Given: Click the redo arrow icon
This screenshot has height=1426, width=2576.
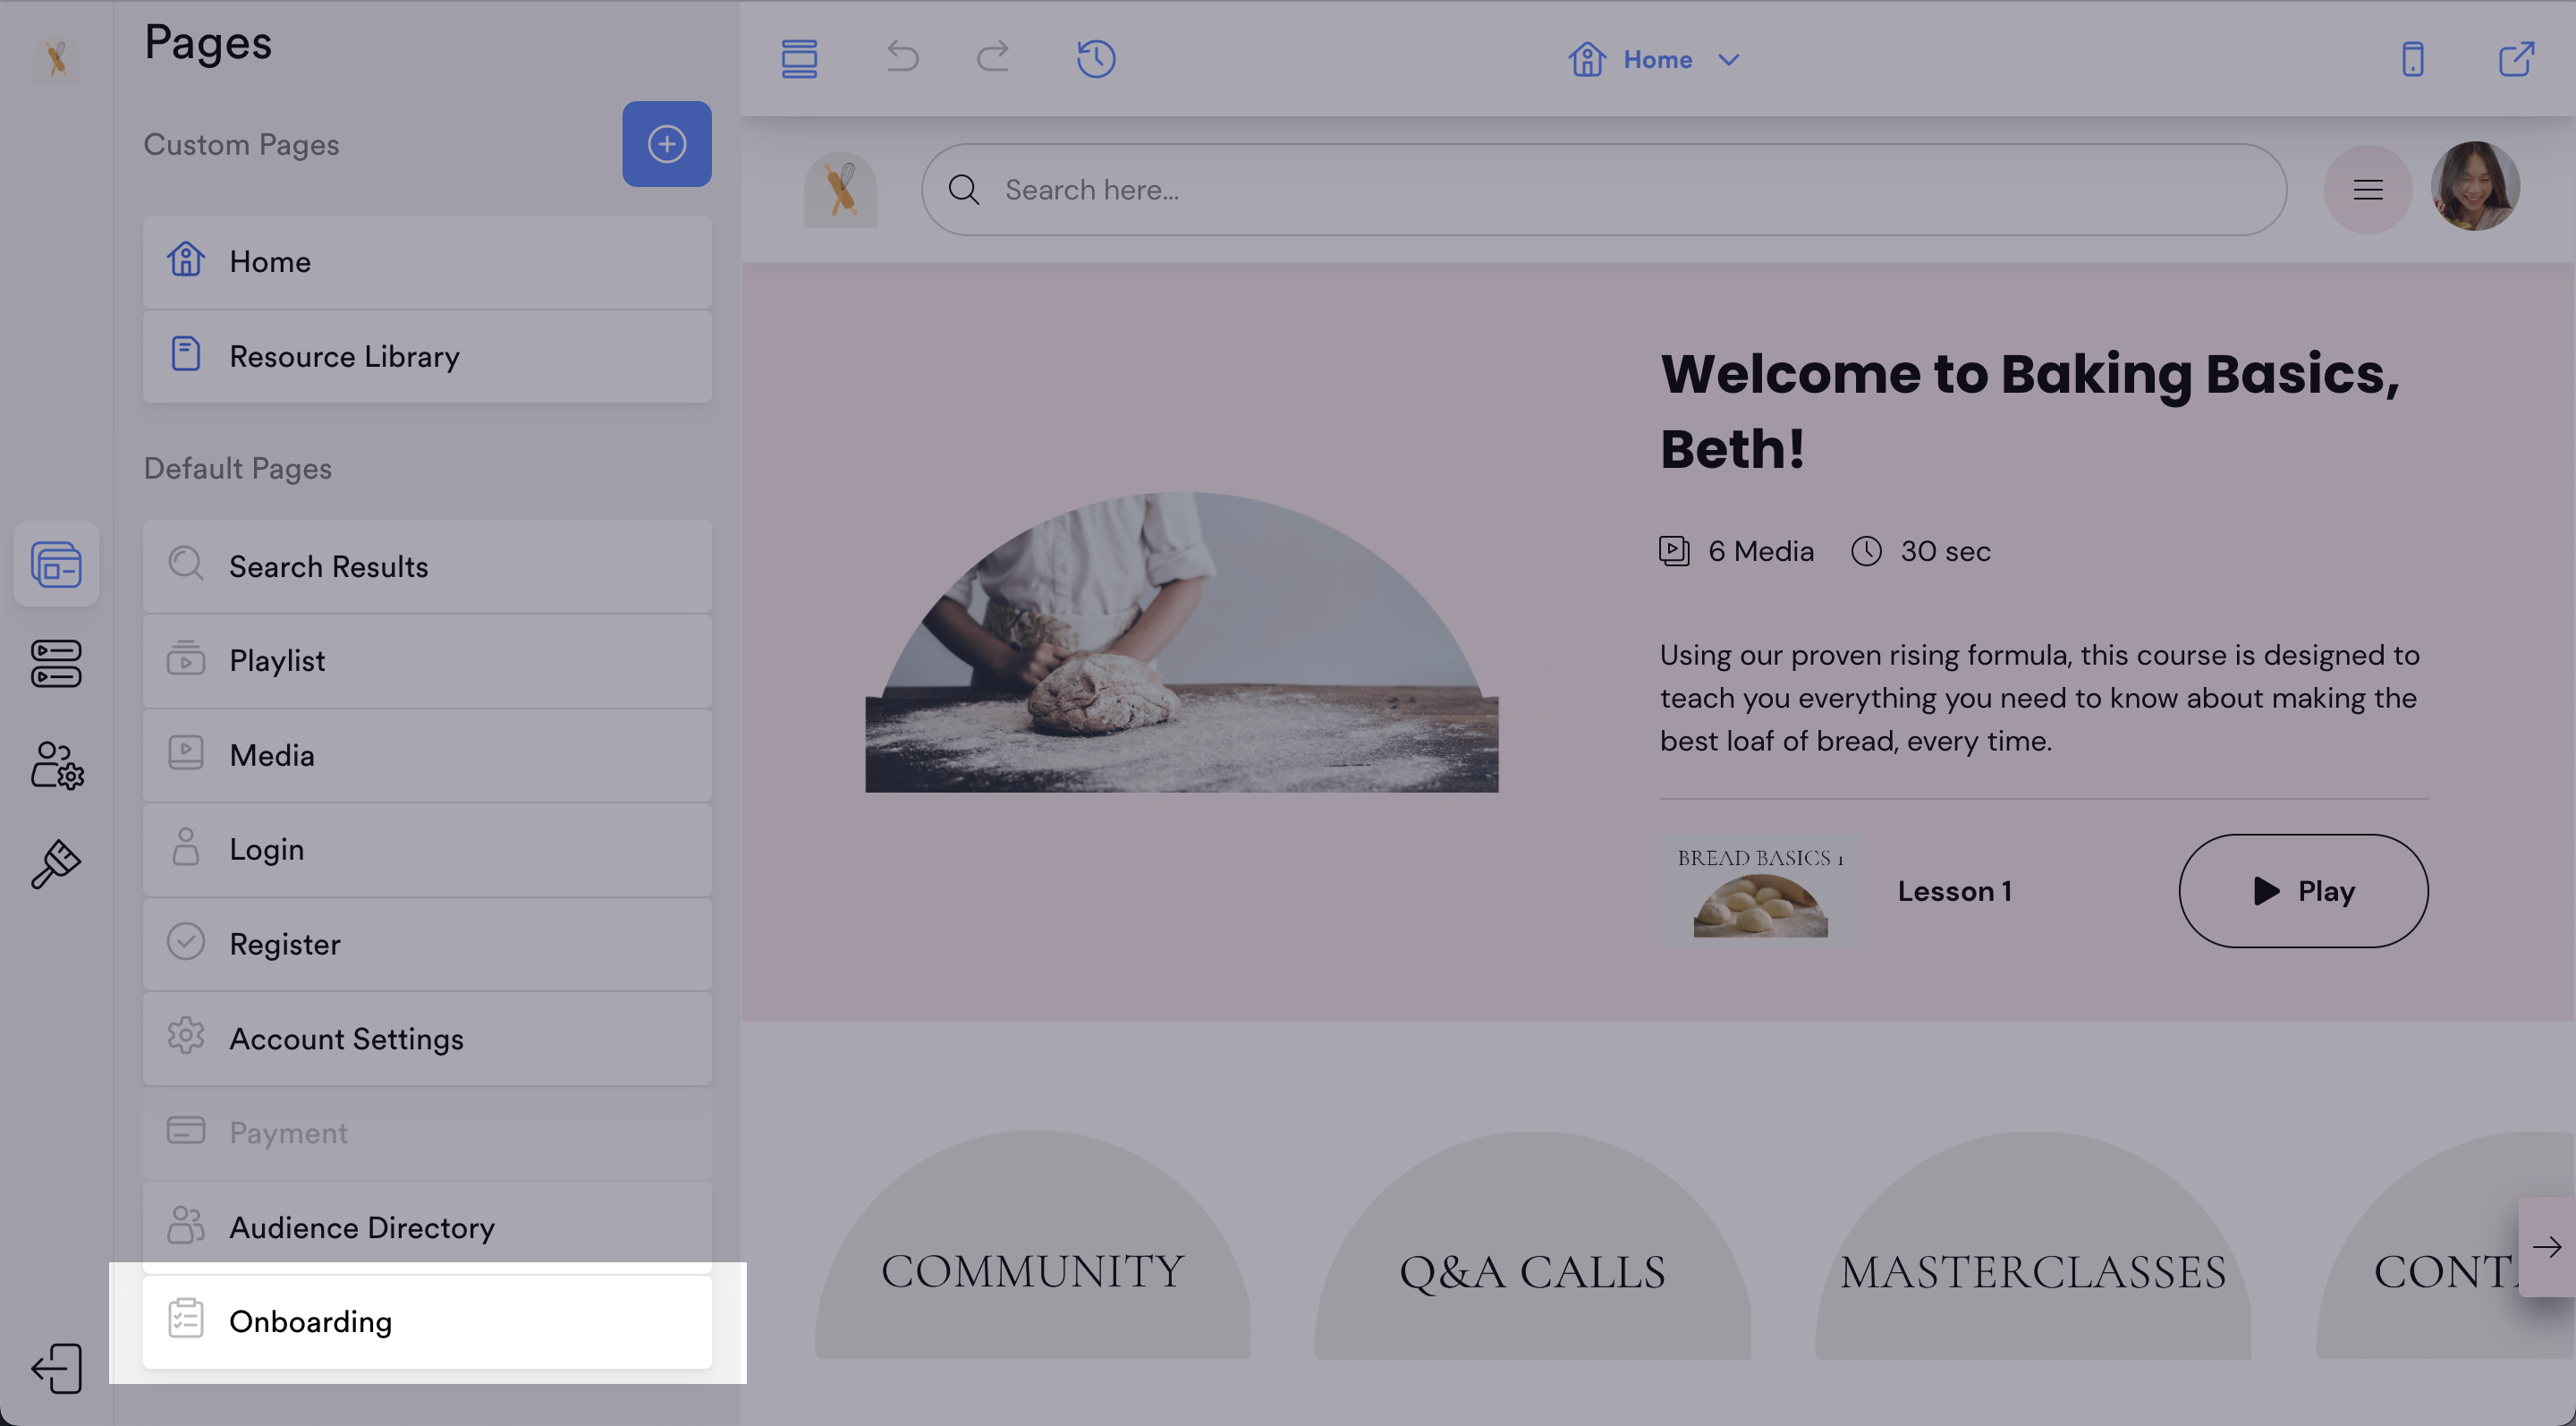Looking at the screenshot, I should pos(992,57).
